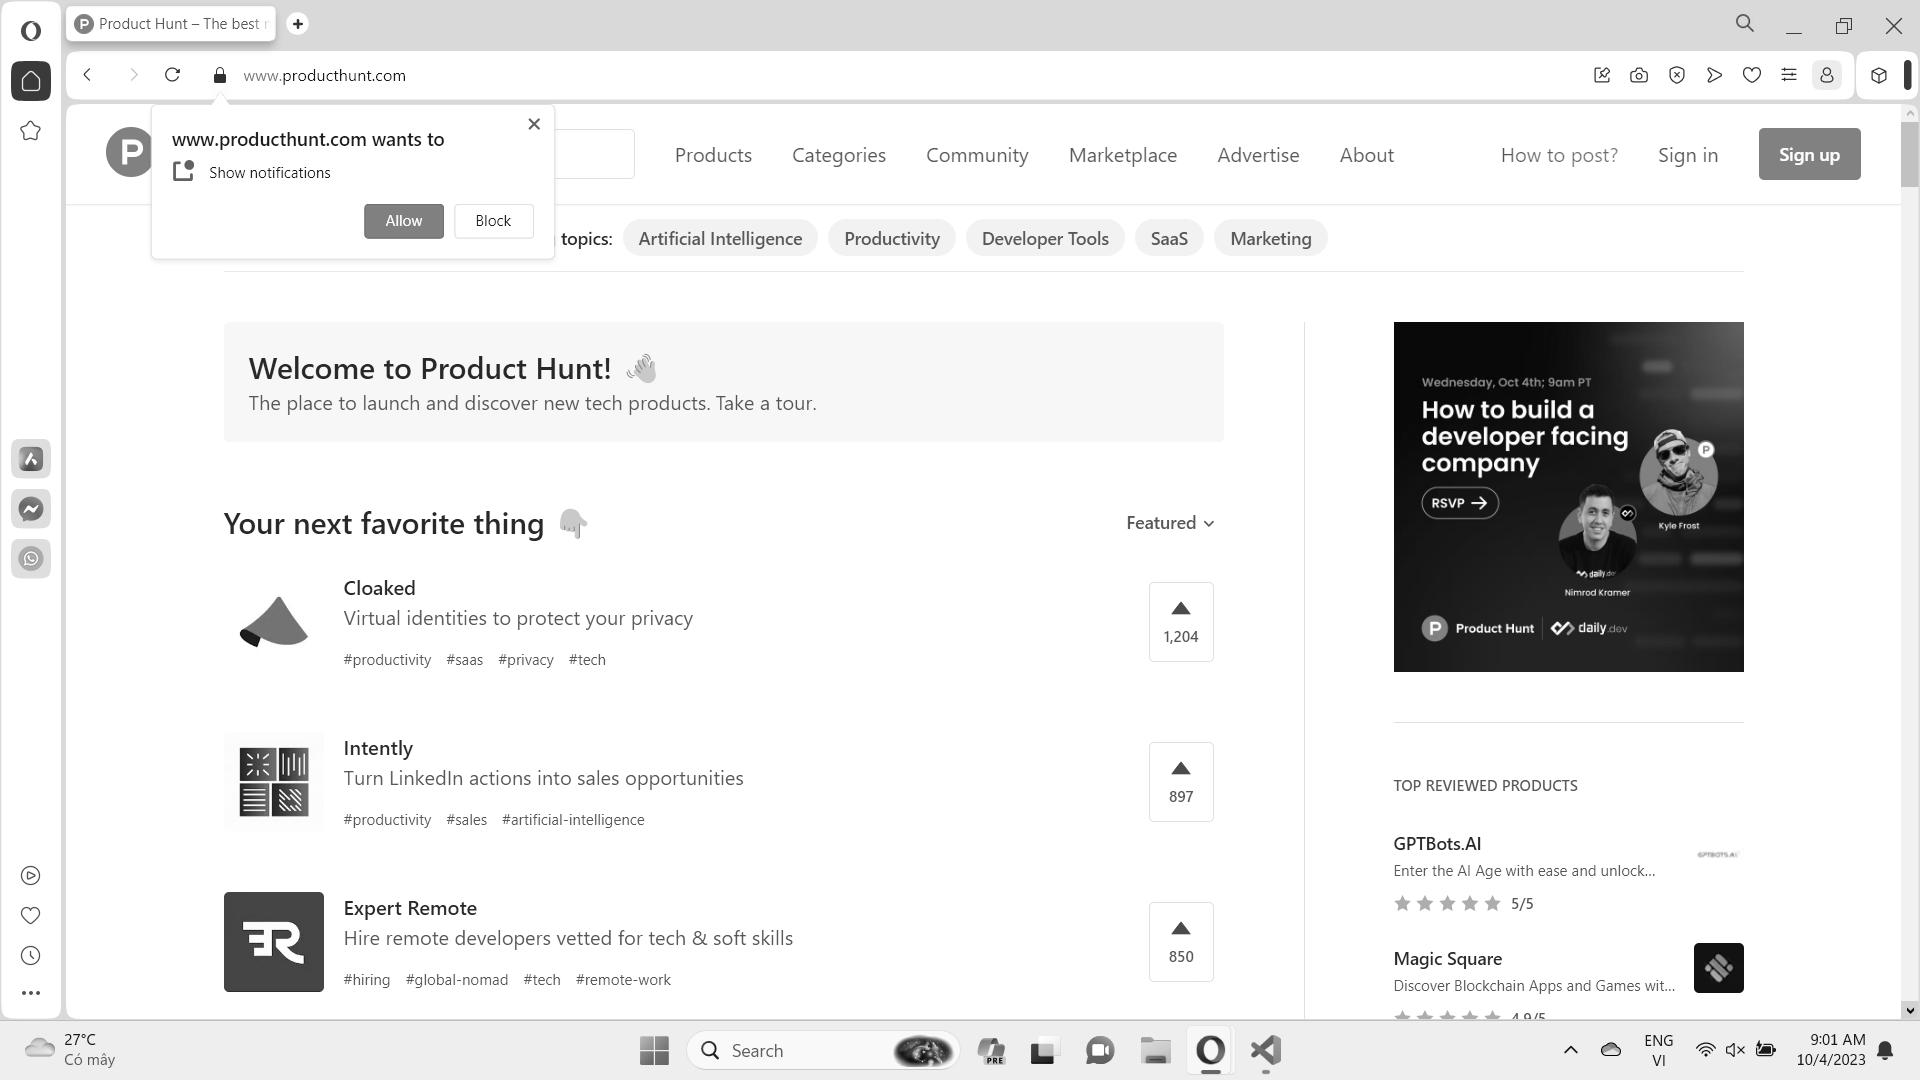Image resolution: width=1920 pixels, height=1080 pixels.
Task: Open the Cloaked product title
Action: coord(379,588)
